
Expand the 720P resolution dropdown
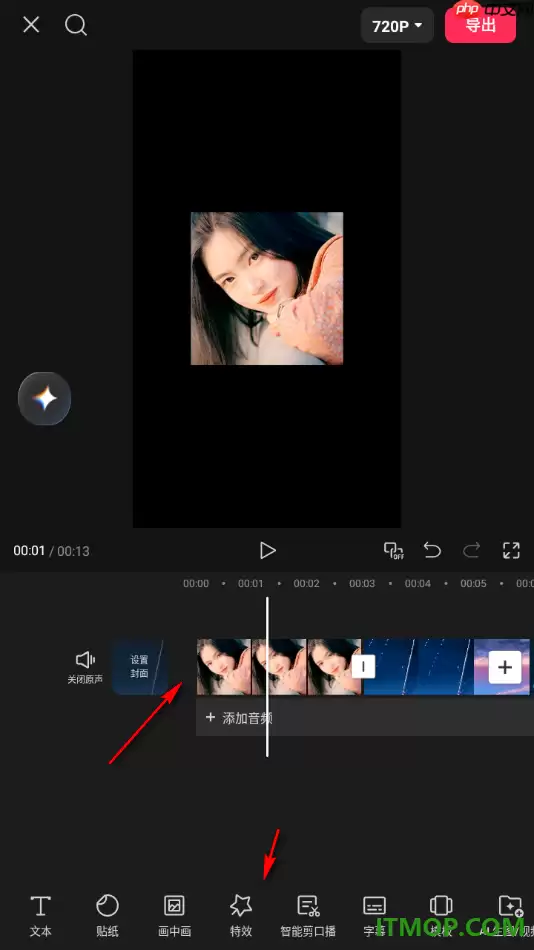point(397,26)
